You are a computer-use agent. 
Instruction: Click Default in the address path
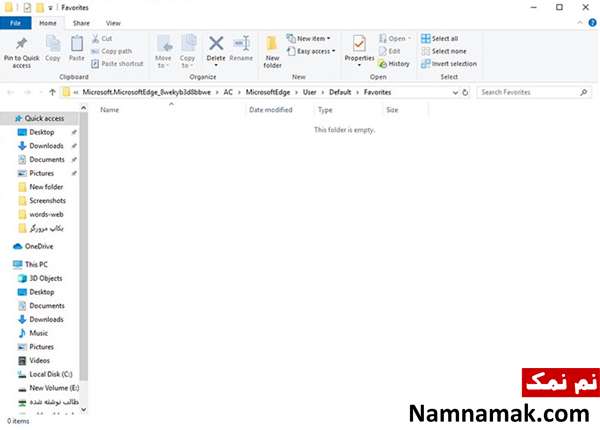[x=340, y=92]
